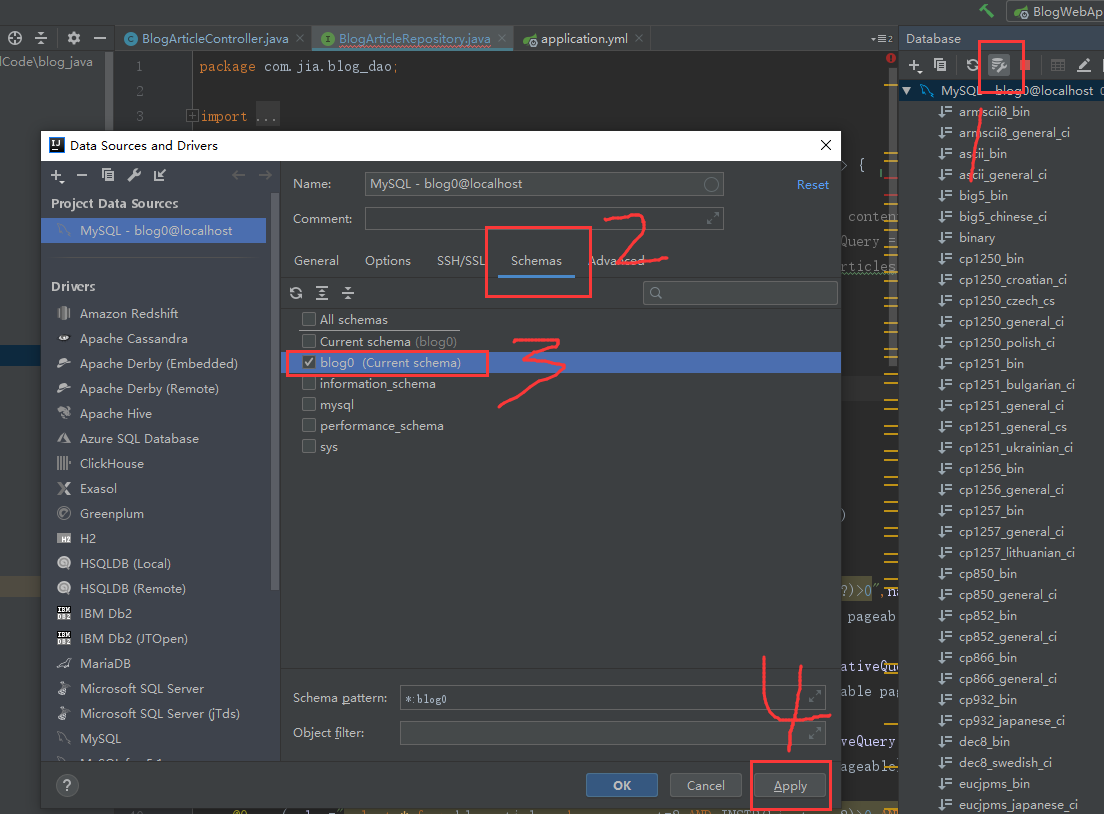The width and height of the screenshot is (1104, 814).
Task: Switch to the SSH/SSL tab
Action: pyautogui.click(x=460, y=261)
